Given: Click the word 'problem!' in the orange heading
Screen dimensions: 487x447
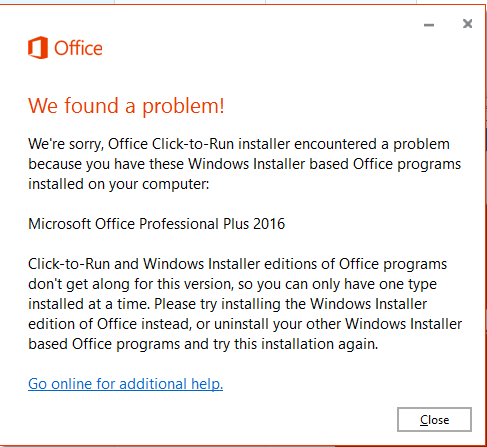Looking at the screenshot, I should point(183,107).
